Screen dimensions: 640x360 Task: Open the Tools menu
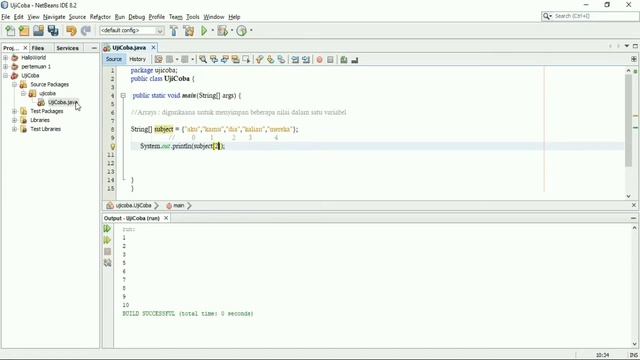(x=193, y=17)
